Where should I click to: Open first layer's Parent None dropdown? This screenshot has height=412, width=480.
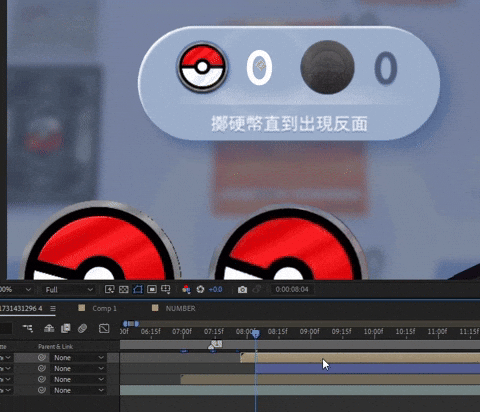pyautogui.click(x=78, y=358)
